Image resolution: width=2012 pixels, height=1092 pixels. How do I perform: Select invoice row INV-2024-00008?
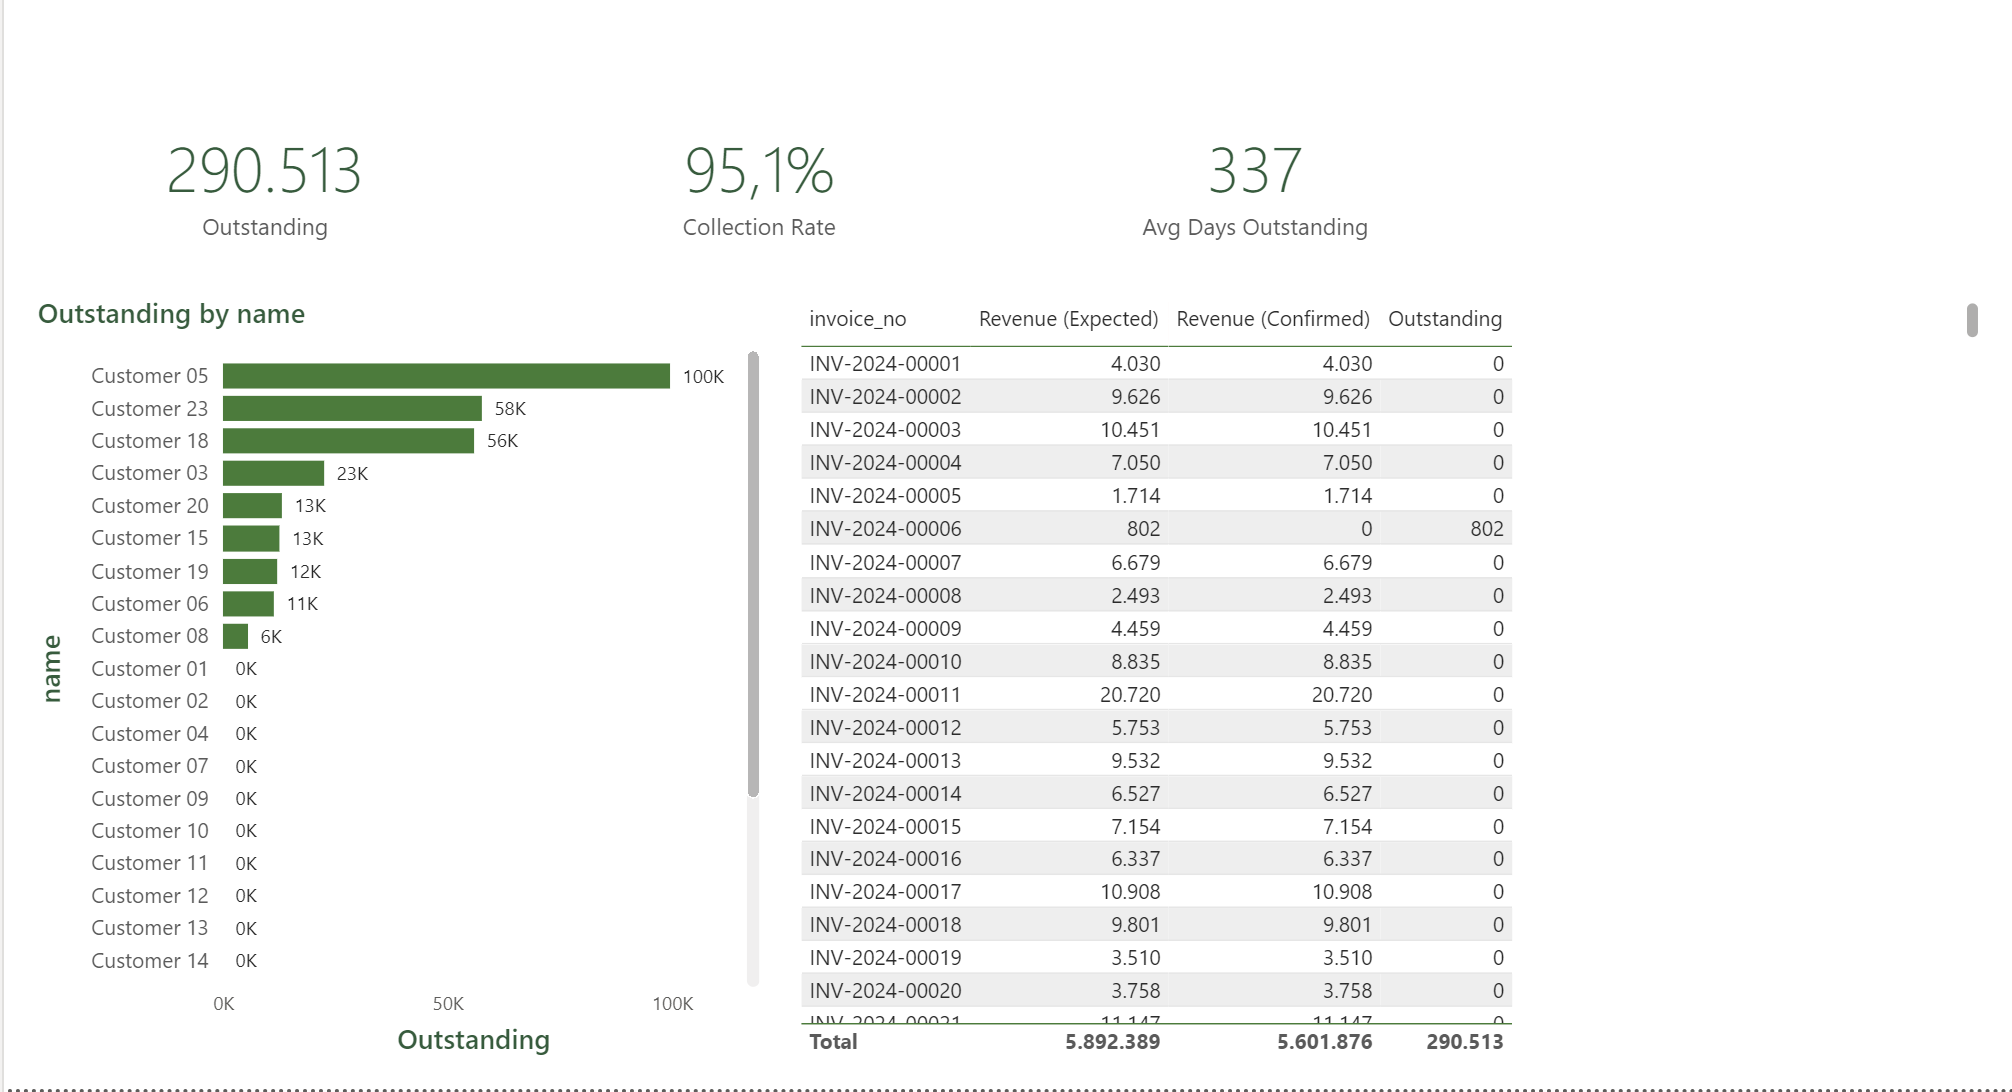click(x=1156, y=596)
